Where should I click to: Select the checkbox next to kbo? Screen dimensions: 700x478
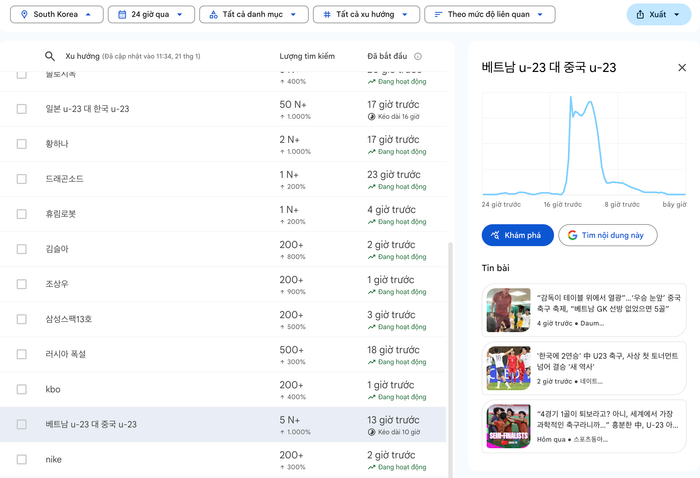[x=22, y=389]
